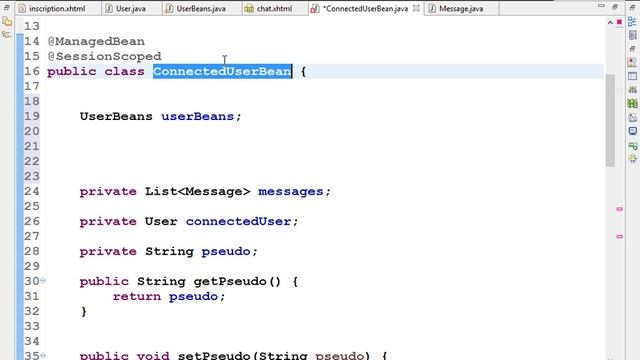Open the Type Hierarchy fast view
640x360 pixels.
[7, 35]
